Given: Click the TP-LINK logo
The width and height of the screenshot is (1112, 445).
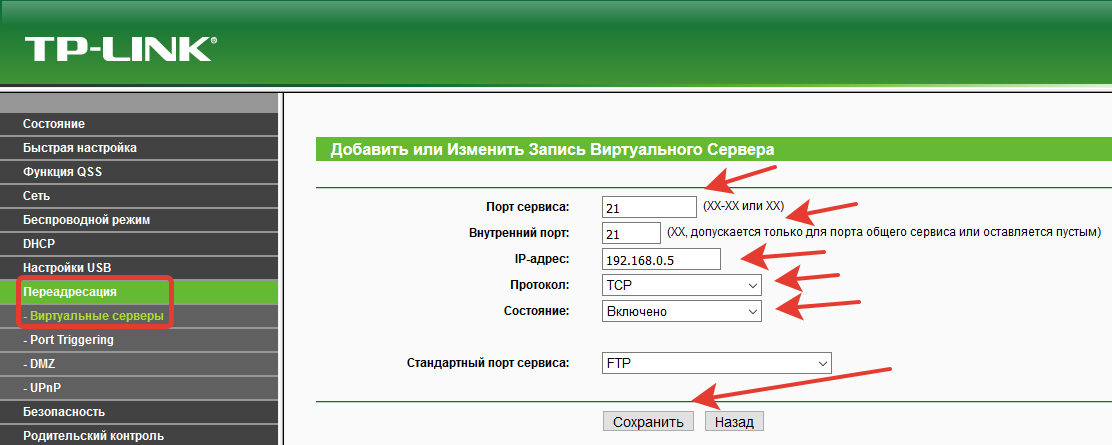Looking at the screenshot, I should click(x=120, y=49).
